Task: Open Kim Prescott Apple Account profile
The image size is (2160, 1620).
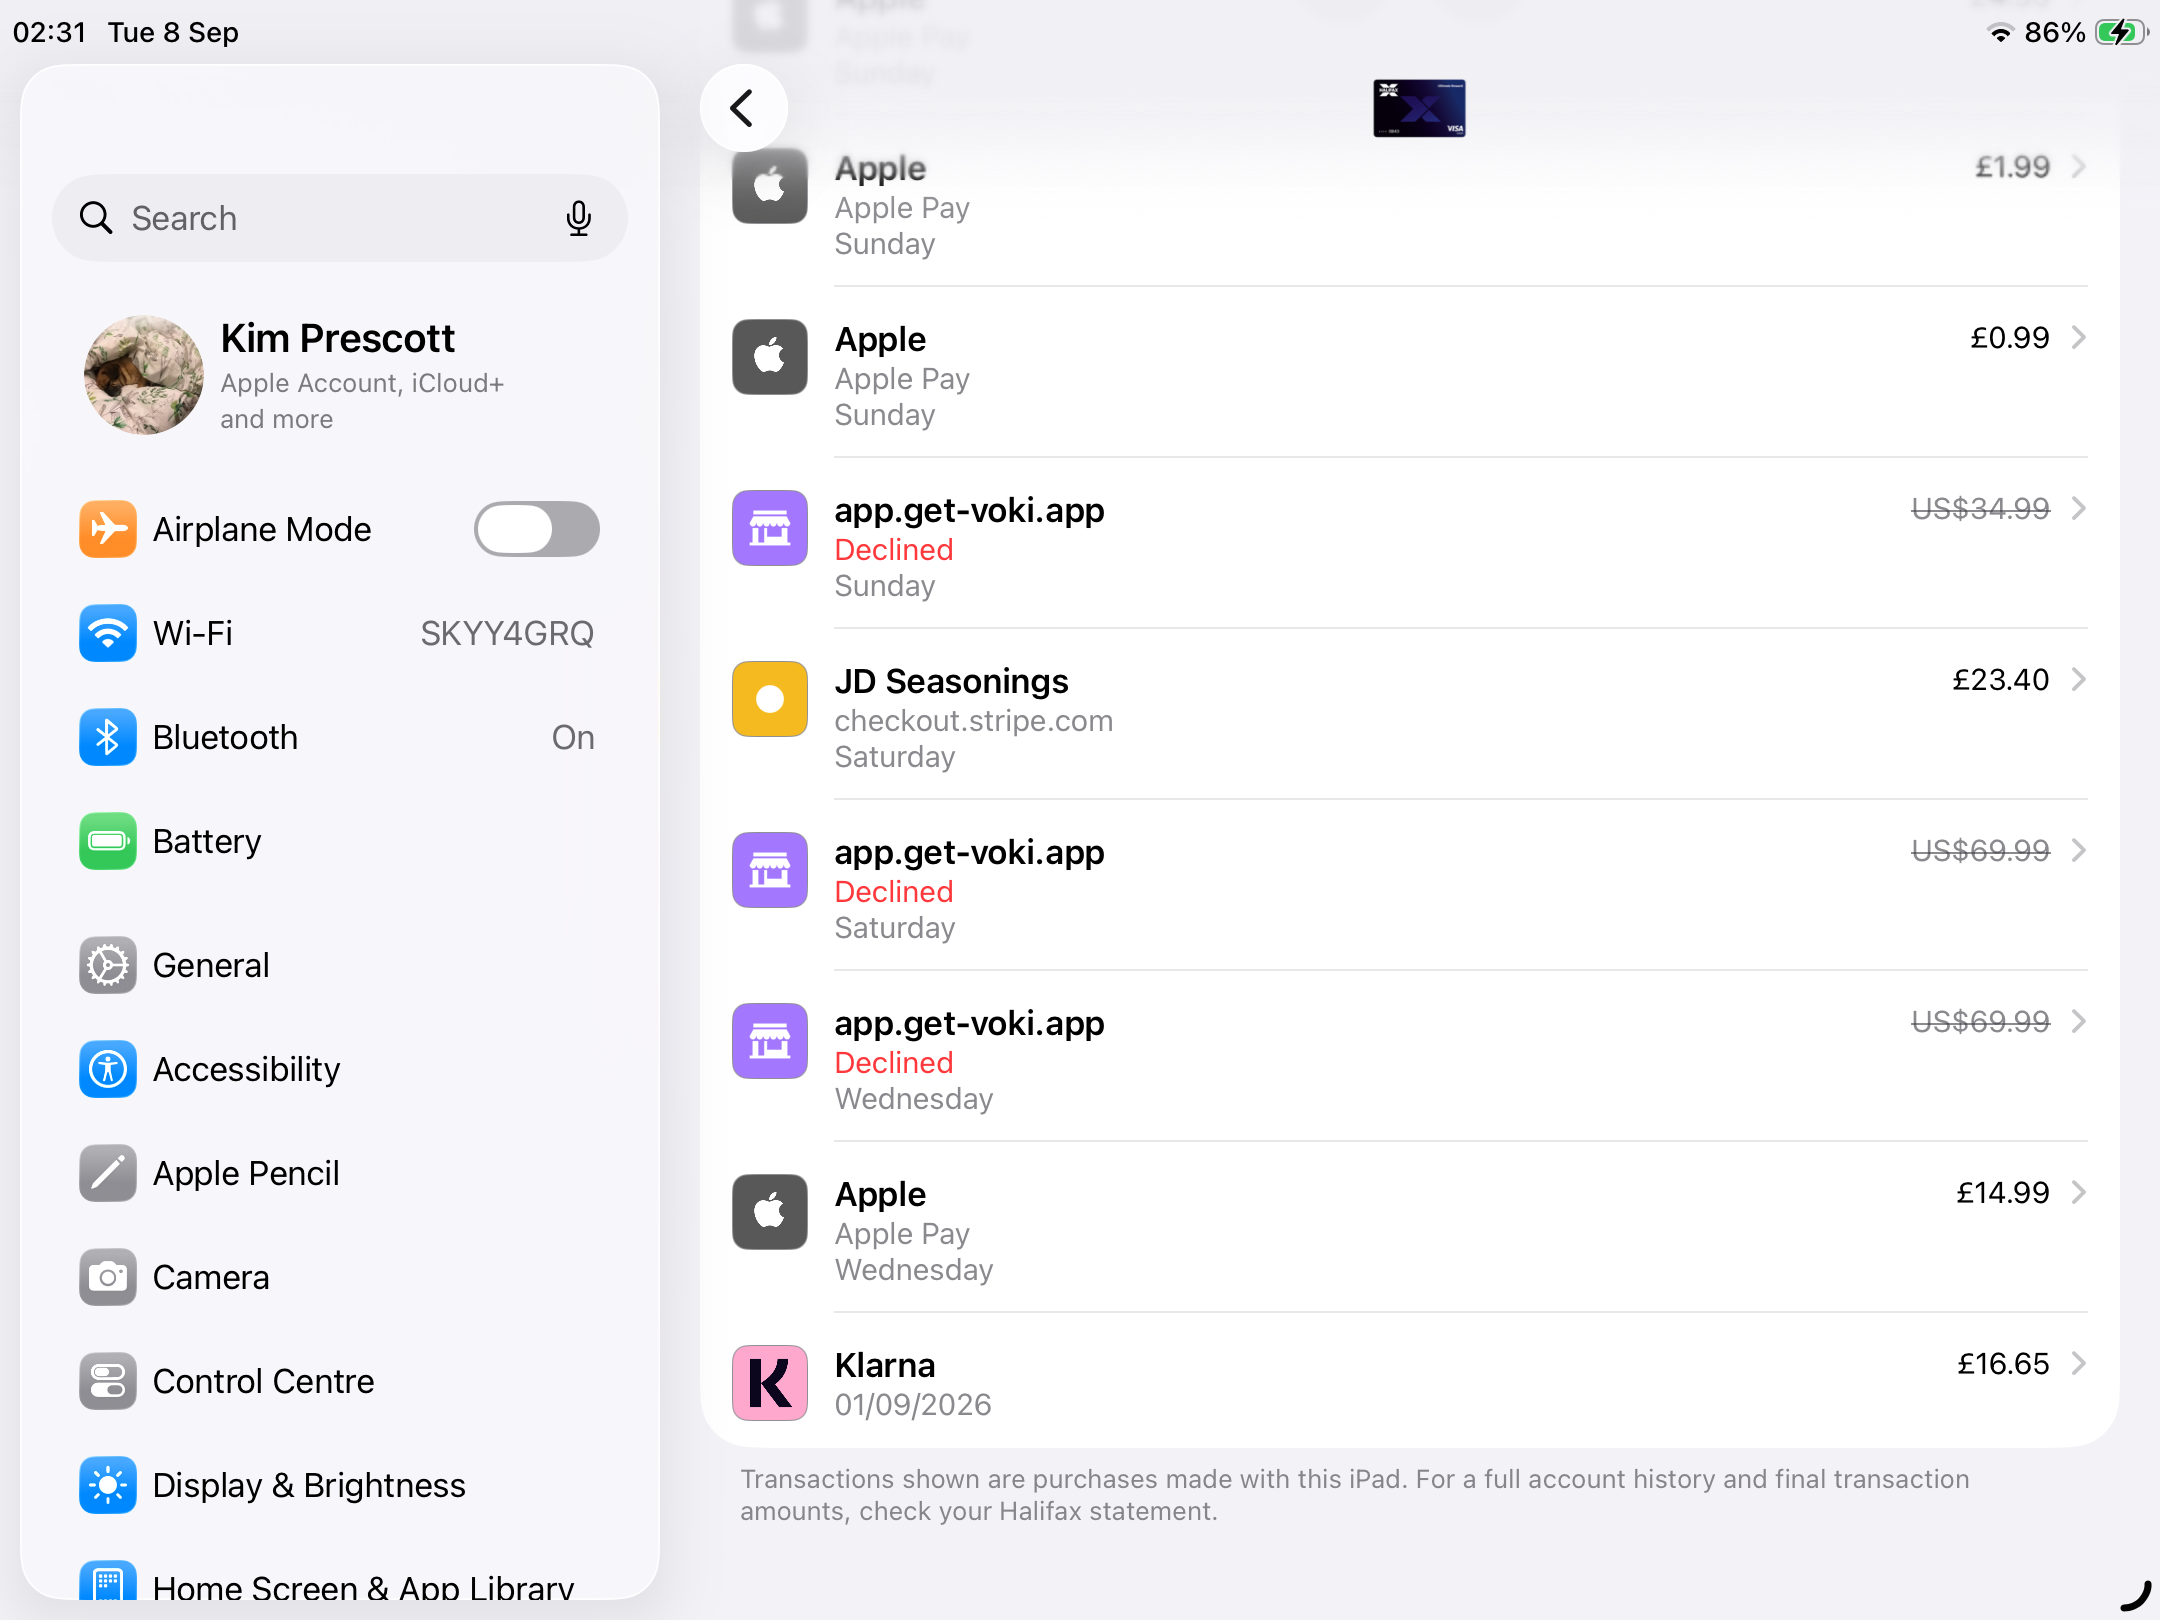Action: pos(340,375)
